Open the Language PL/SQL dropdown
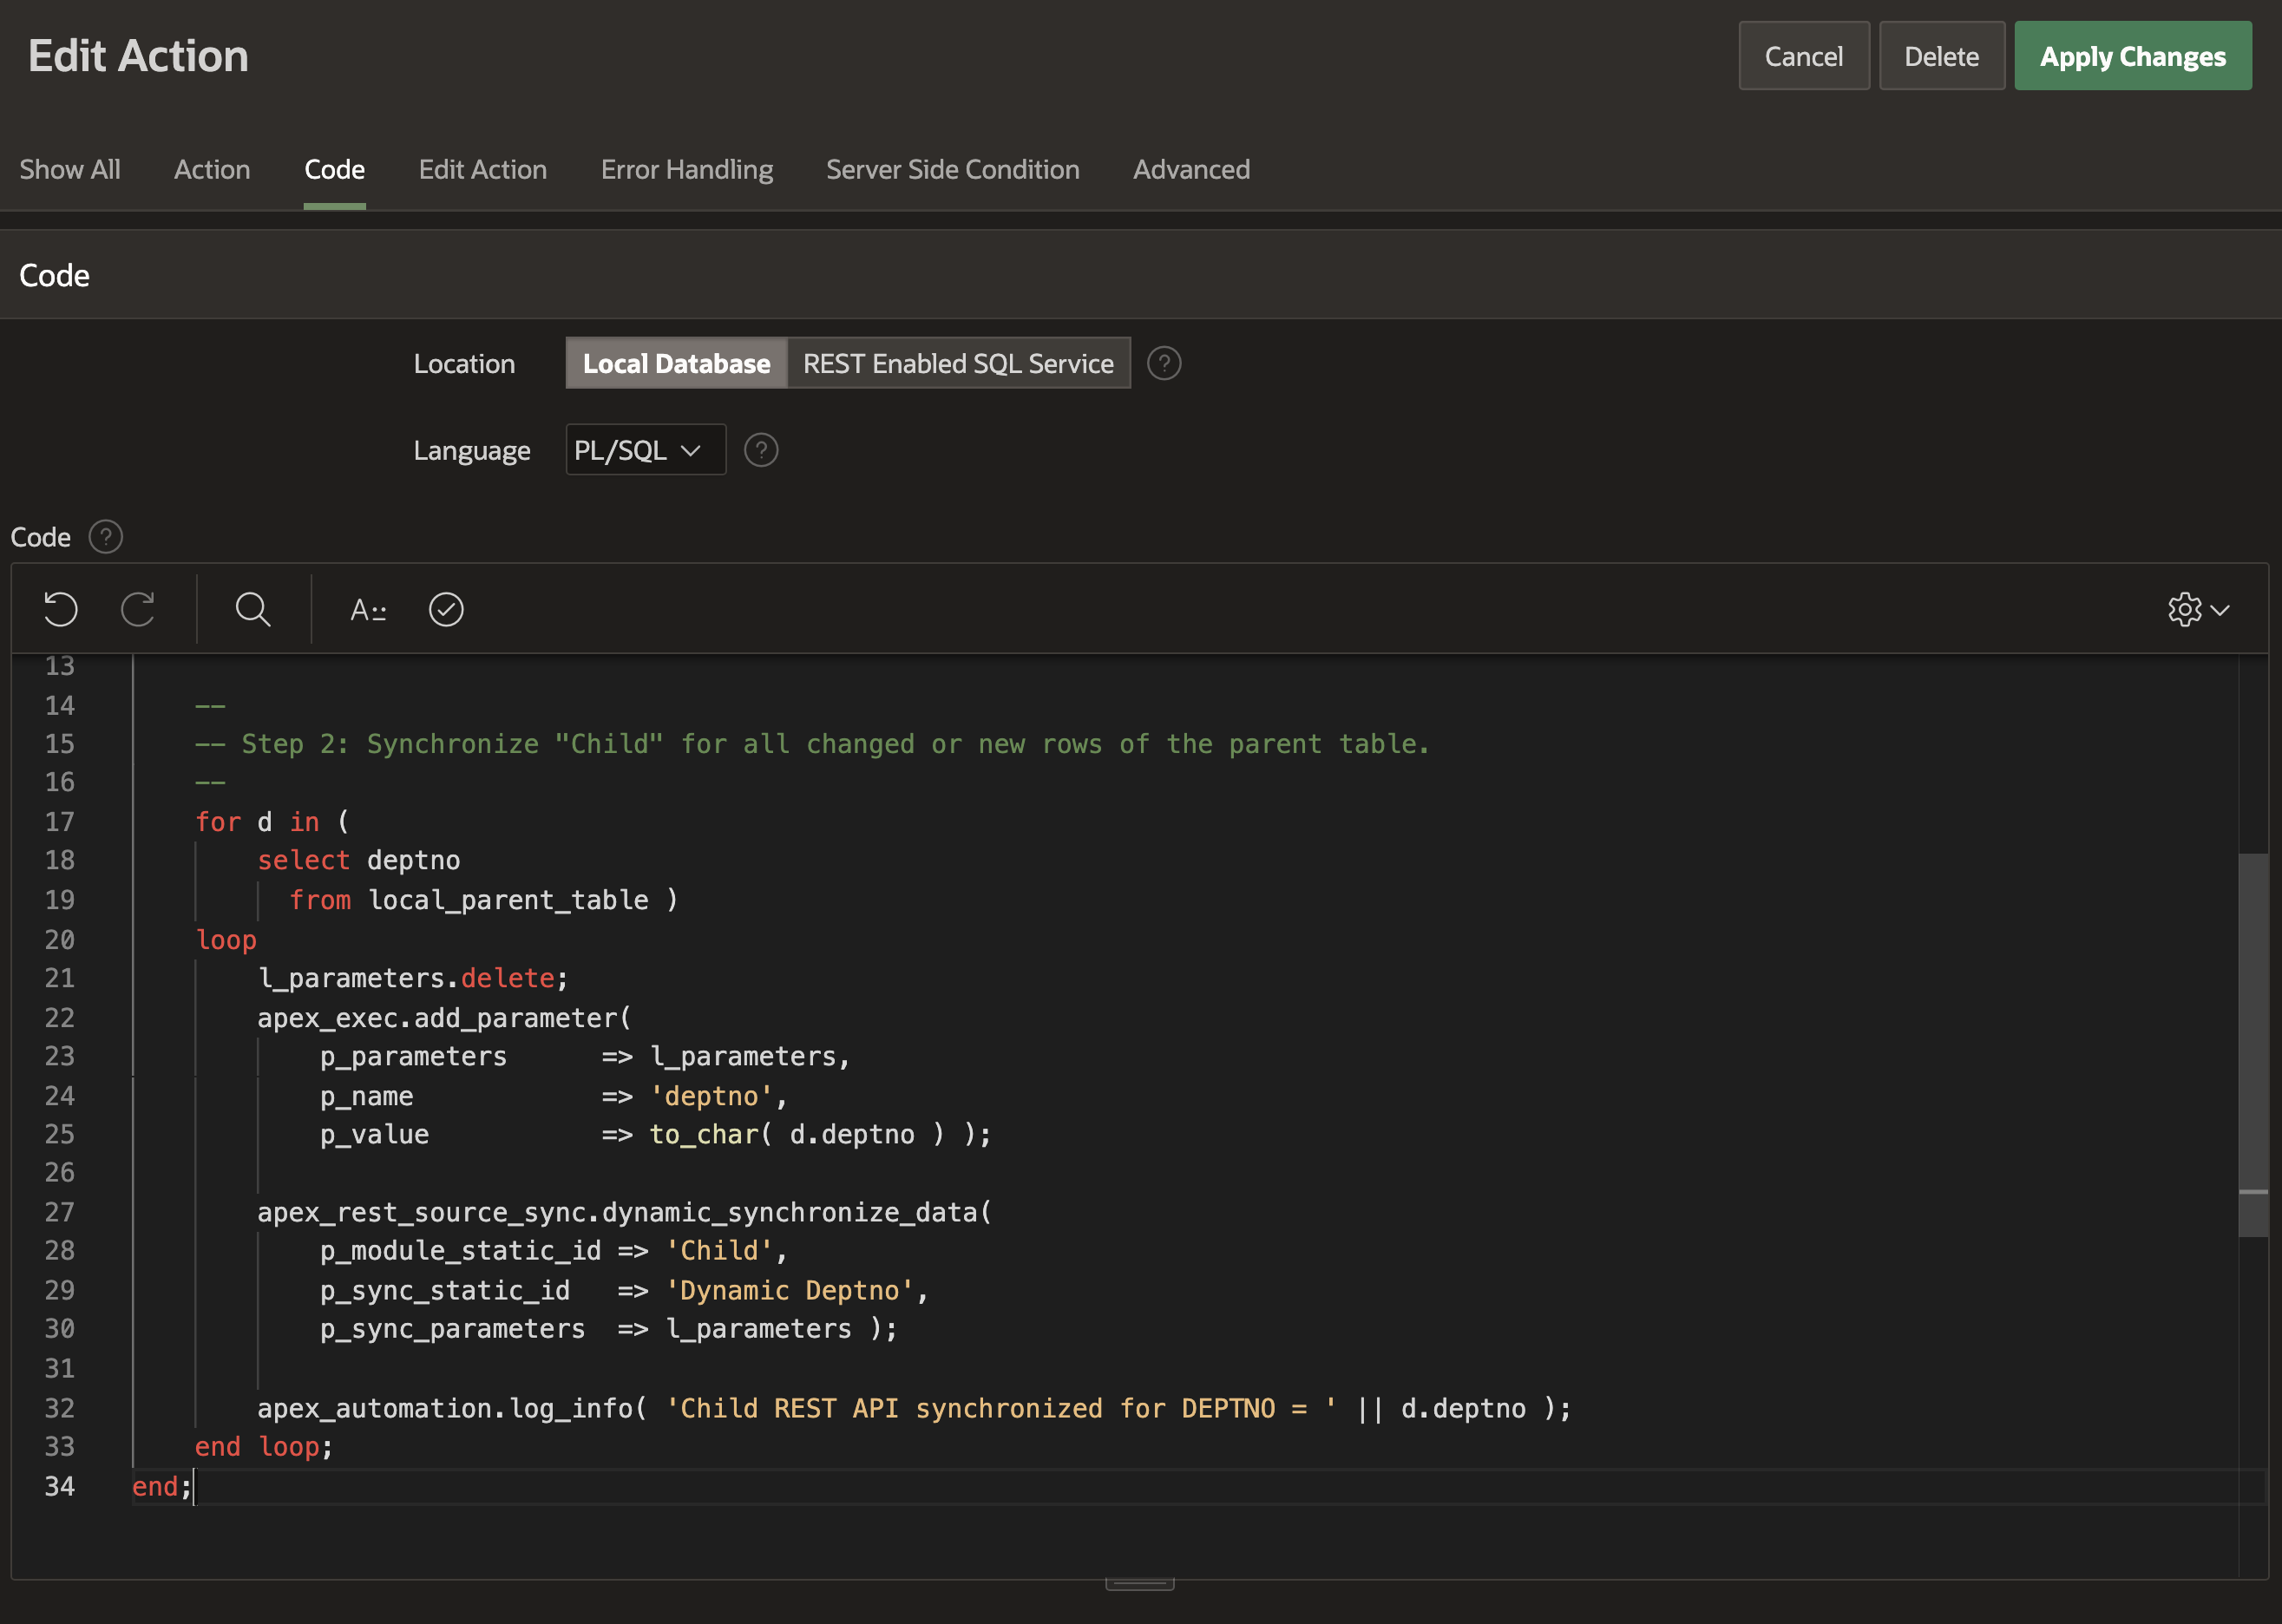This screenshot has height=1624, width=2282. tap(644, 450)
